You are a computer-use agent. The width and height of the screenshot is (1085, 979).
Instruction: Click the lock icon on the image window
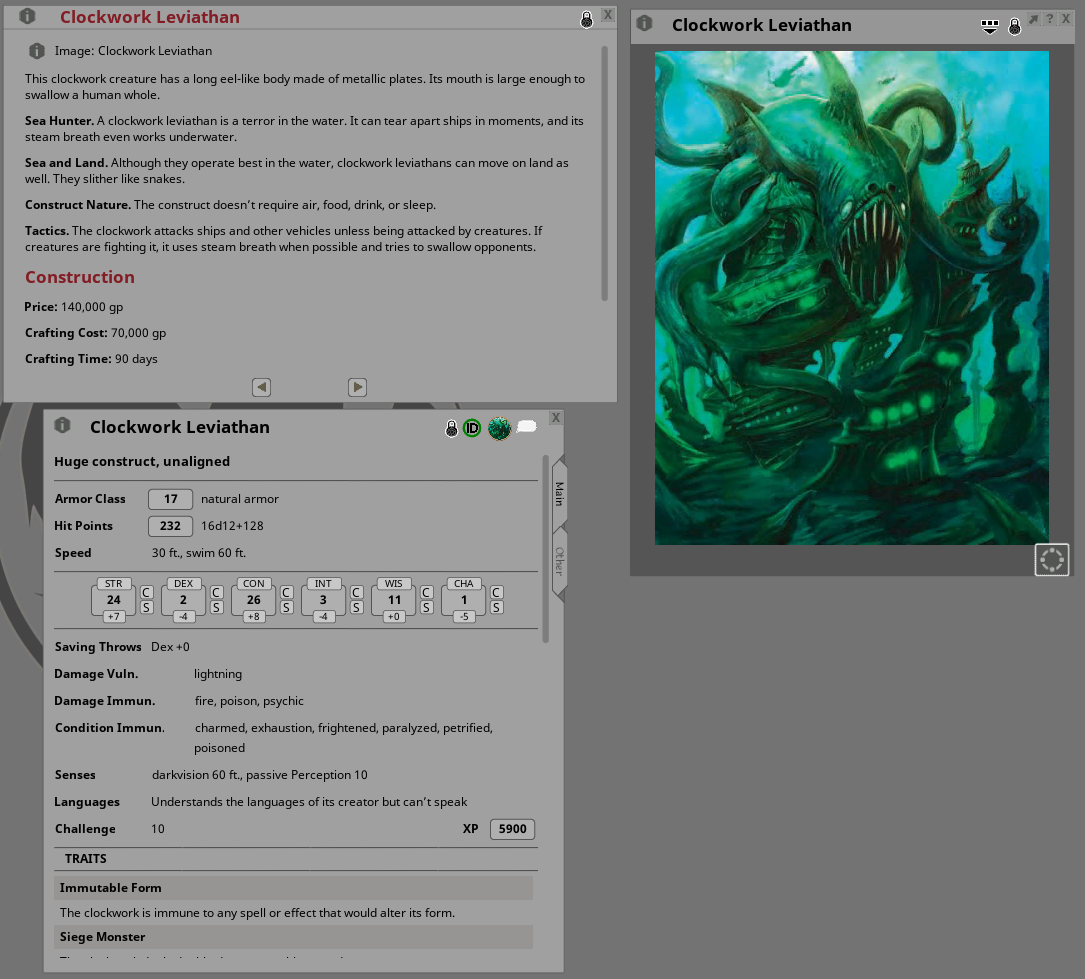point(1014,26)
